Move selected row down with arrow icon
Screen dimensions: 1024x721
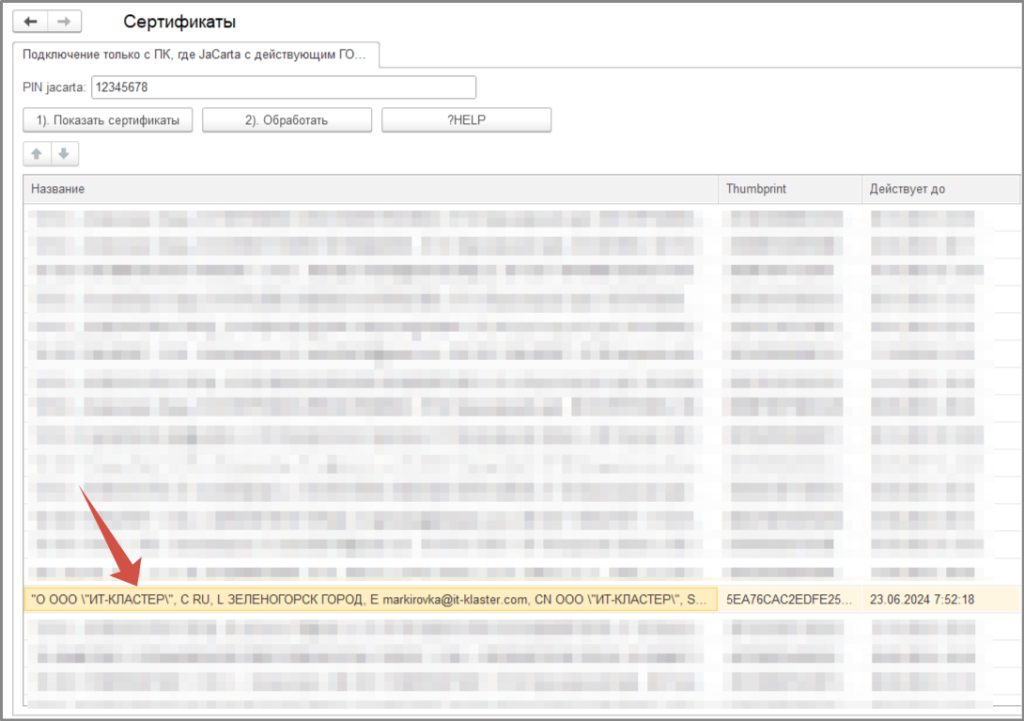(x=64, y=153)
